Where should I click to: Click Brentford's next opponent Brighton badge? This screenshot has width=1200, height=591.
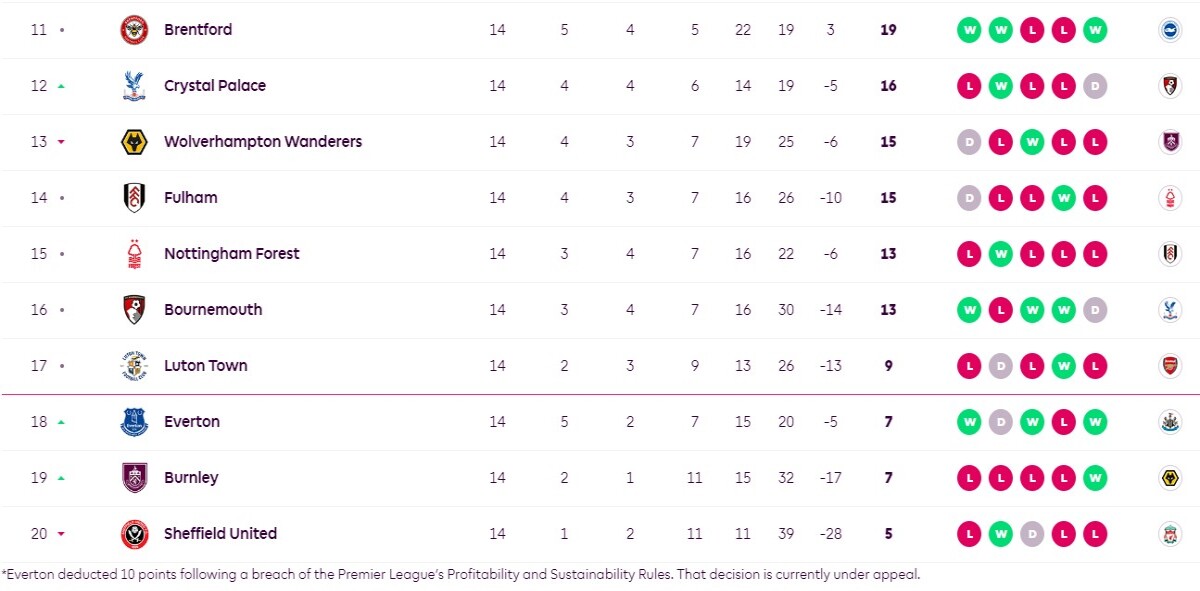click(x=1168, y=30)
